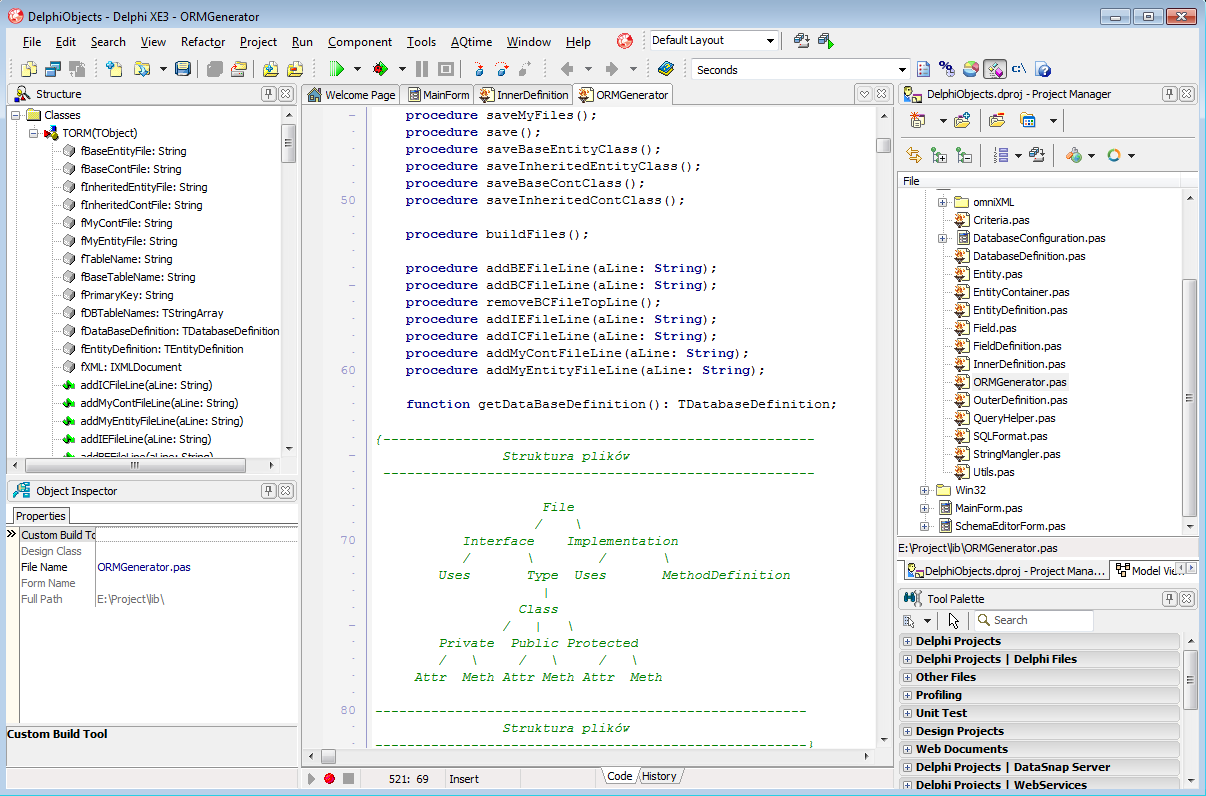Click the Pause toolbar icon
This screenshot has height=796, width=1206.
(x=422, y=69)
